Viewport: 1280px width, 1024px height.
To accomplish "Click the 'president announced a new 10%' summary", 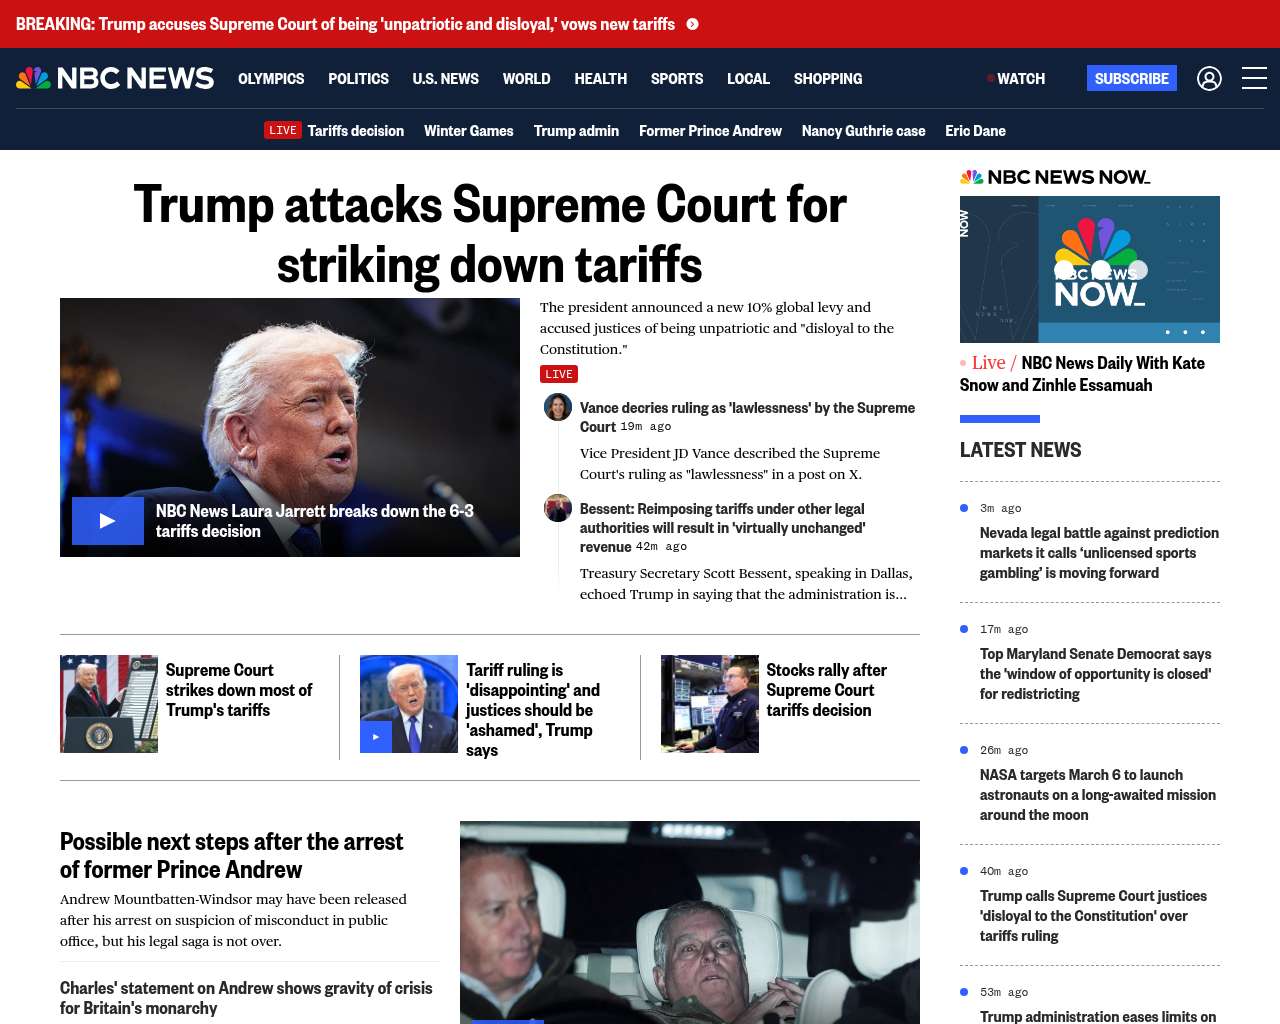I will coord(717,328).
